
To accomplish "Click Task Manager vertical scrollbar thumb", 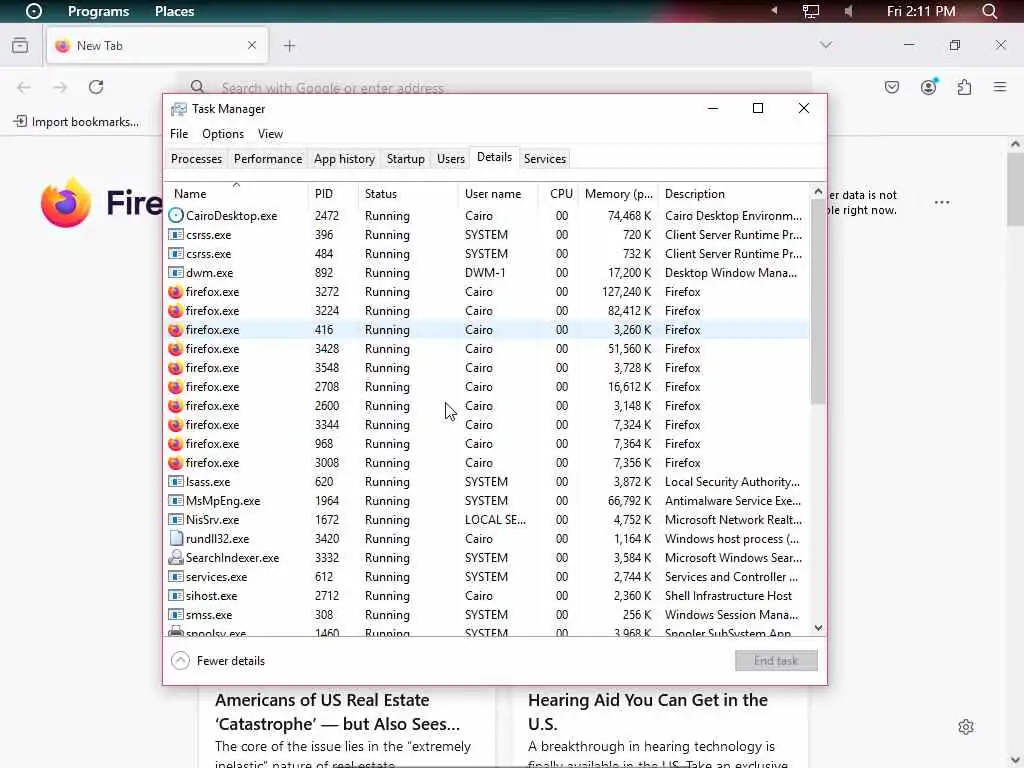I will [818, 301].
